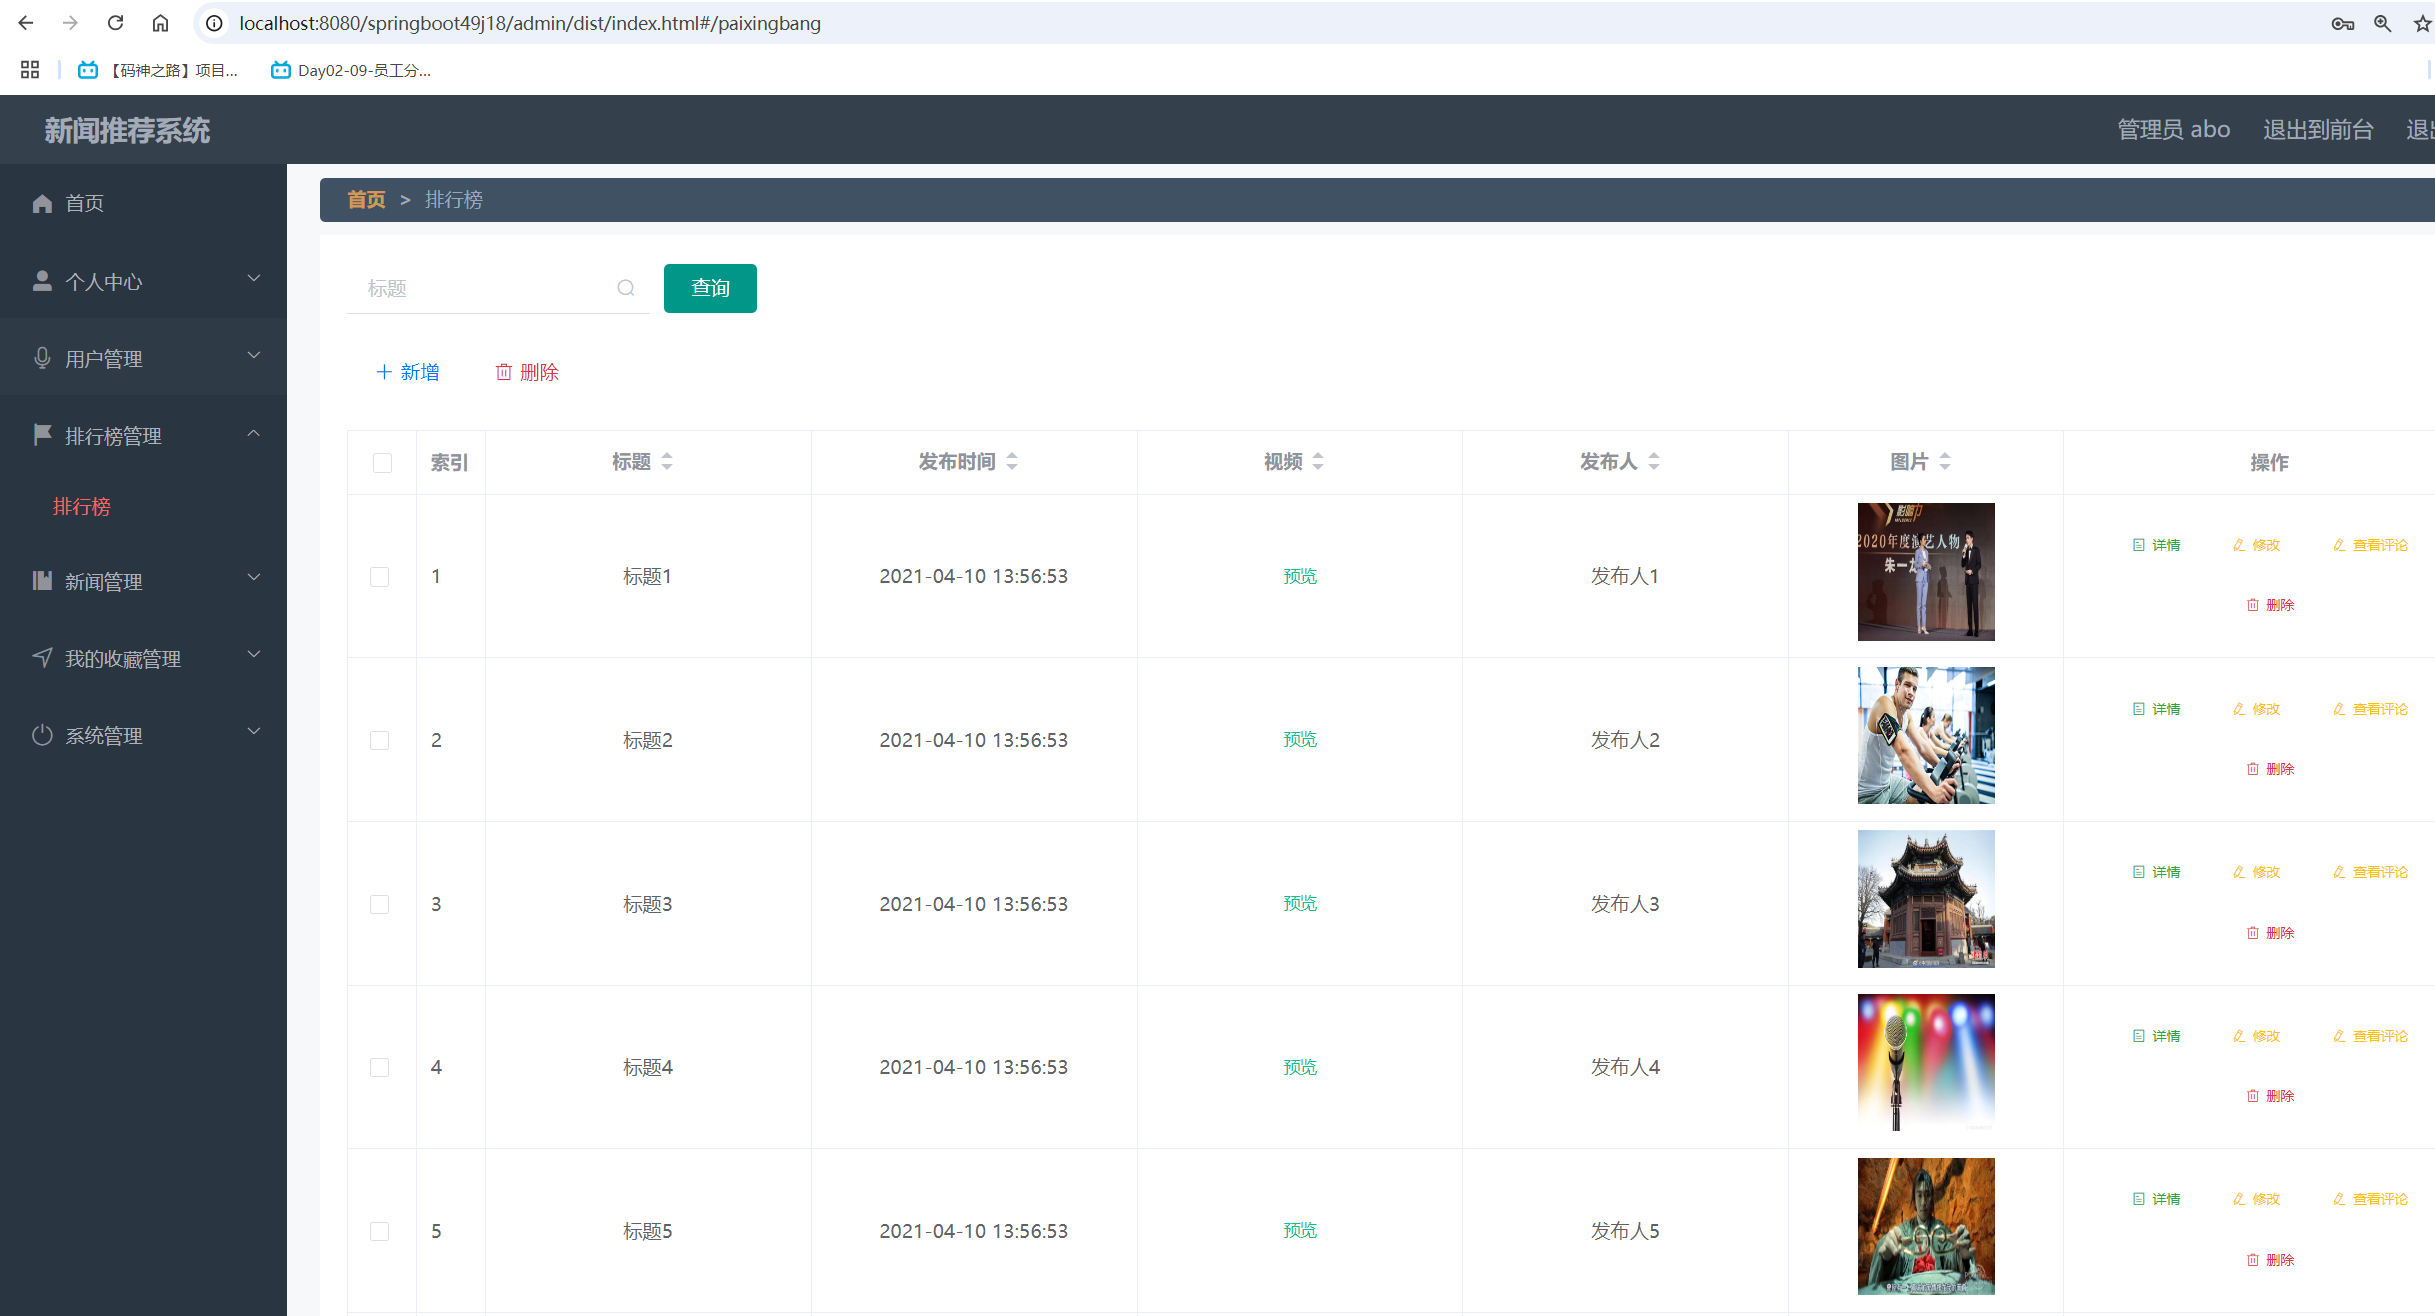Toggle the select-all header checkbox
This screenshot has height=1316, width=2435.
382,462
